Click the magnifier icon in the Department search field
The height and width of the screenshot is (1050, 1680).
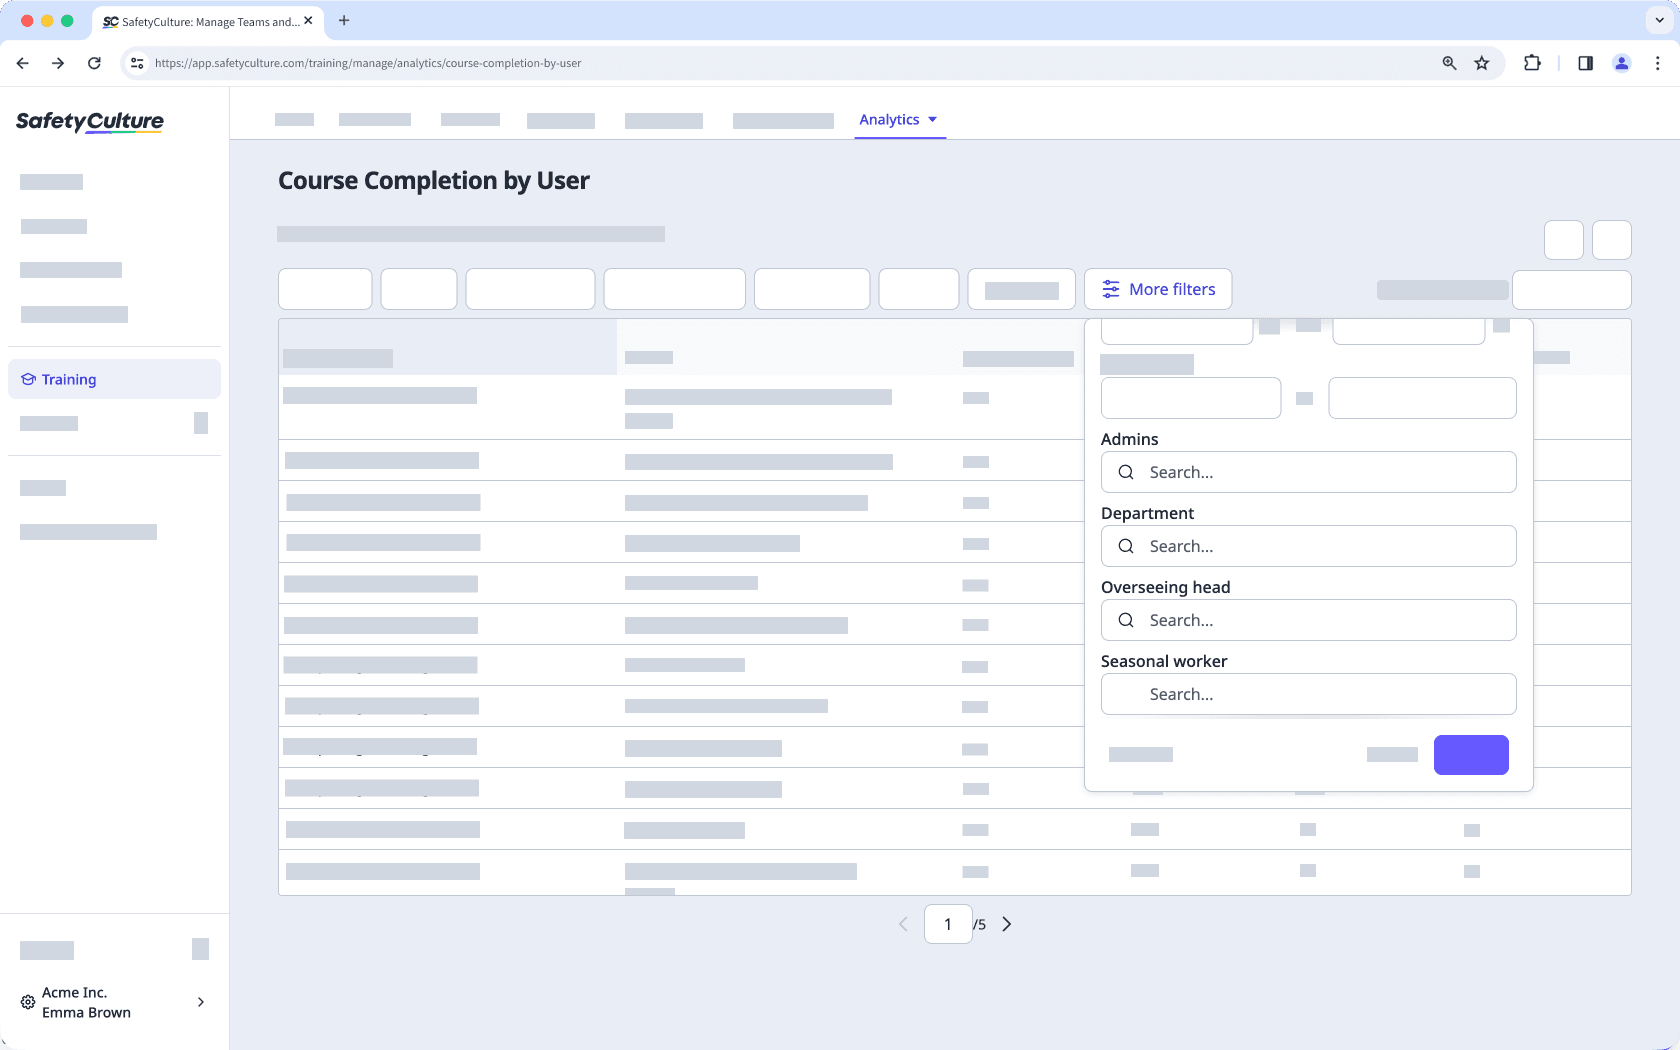point(1126,546)
